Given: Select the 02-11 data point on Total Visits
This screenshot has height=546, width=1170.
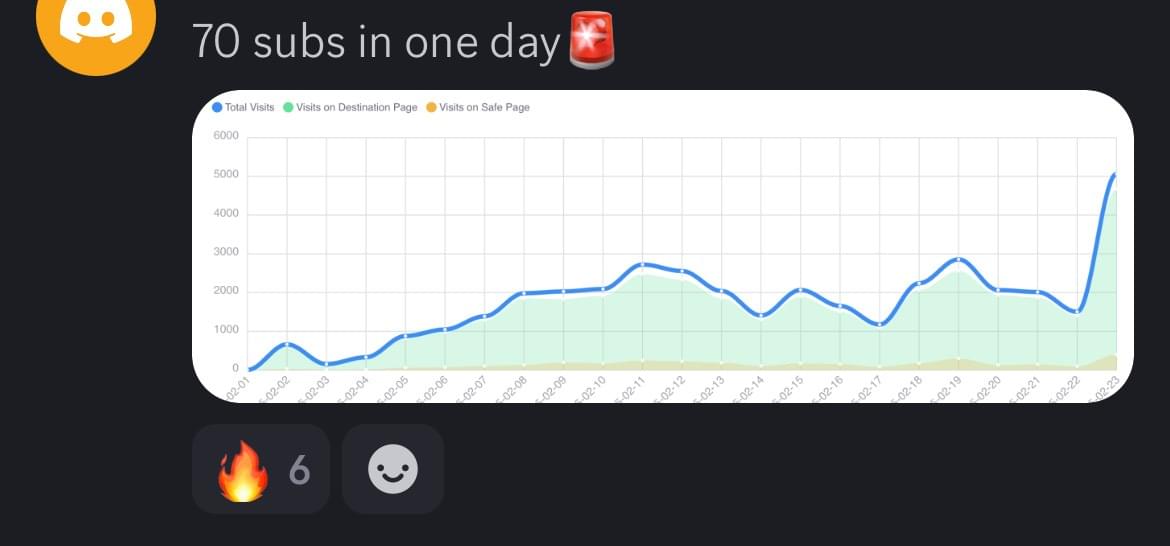Looking at the screenshot, I should [642, 264].
